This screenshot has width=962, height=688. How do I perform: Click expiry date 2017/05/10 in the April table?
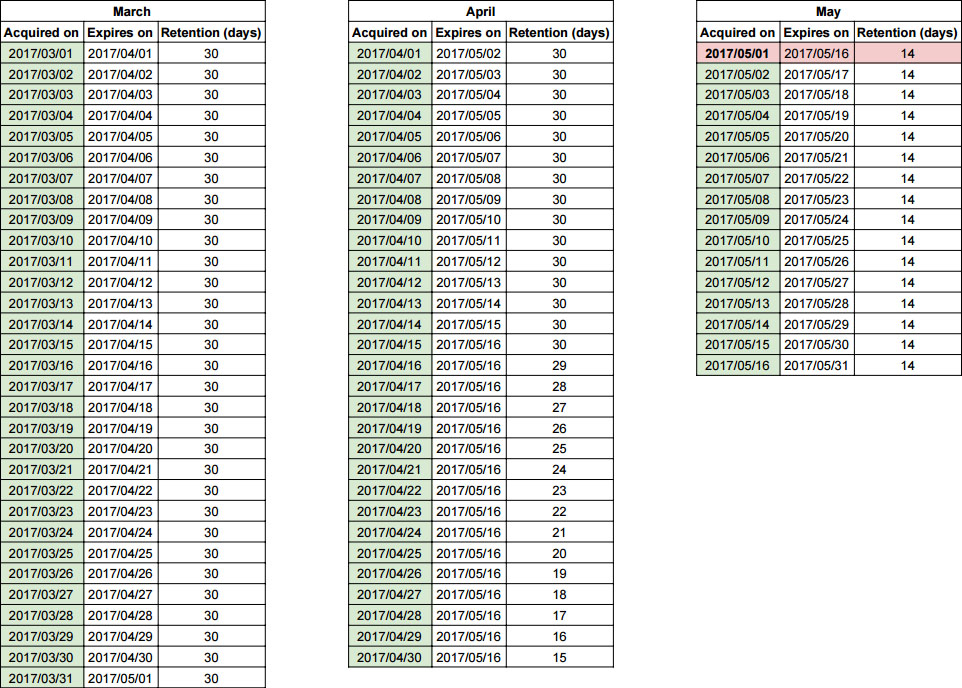(468, 220)
